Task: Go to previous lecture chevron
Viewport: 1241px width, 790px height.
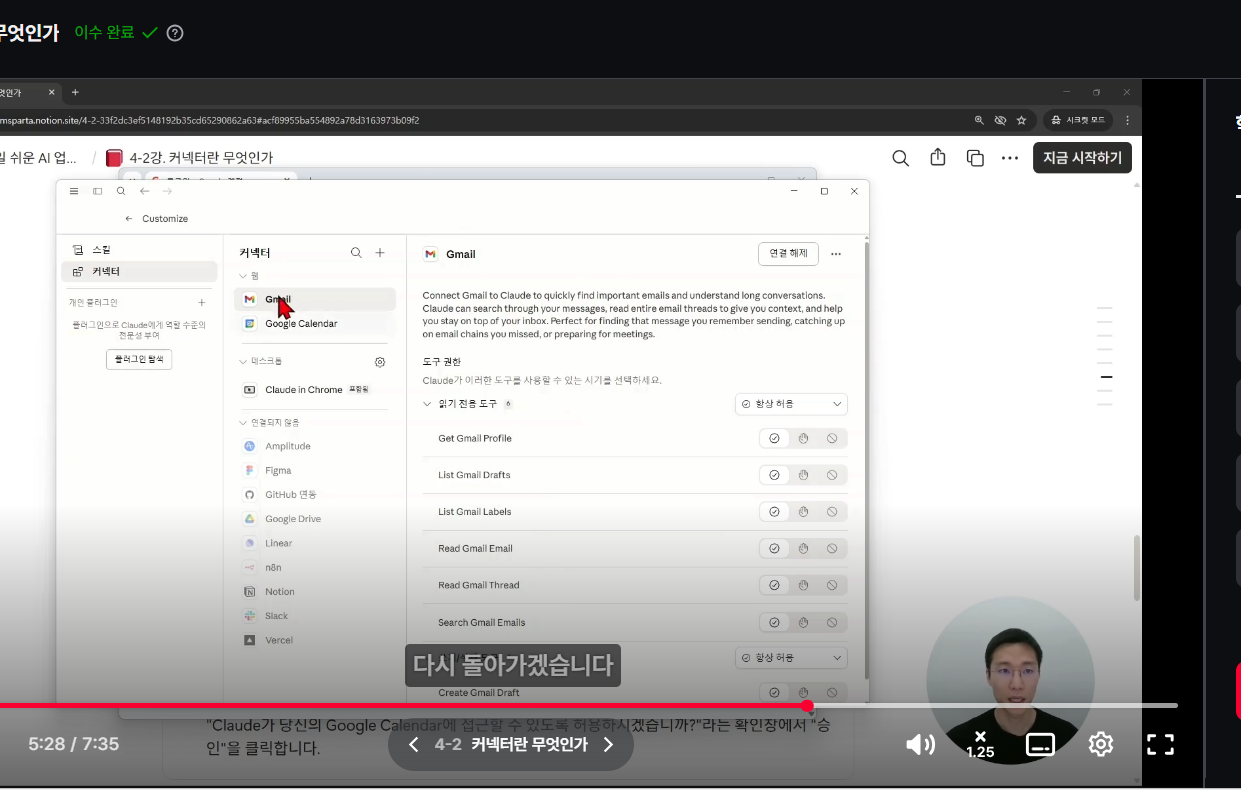Action: [414, 744]
